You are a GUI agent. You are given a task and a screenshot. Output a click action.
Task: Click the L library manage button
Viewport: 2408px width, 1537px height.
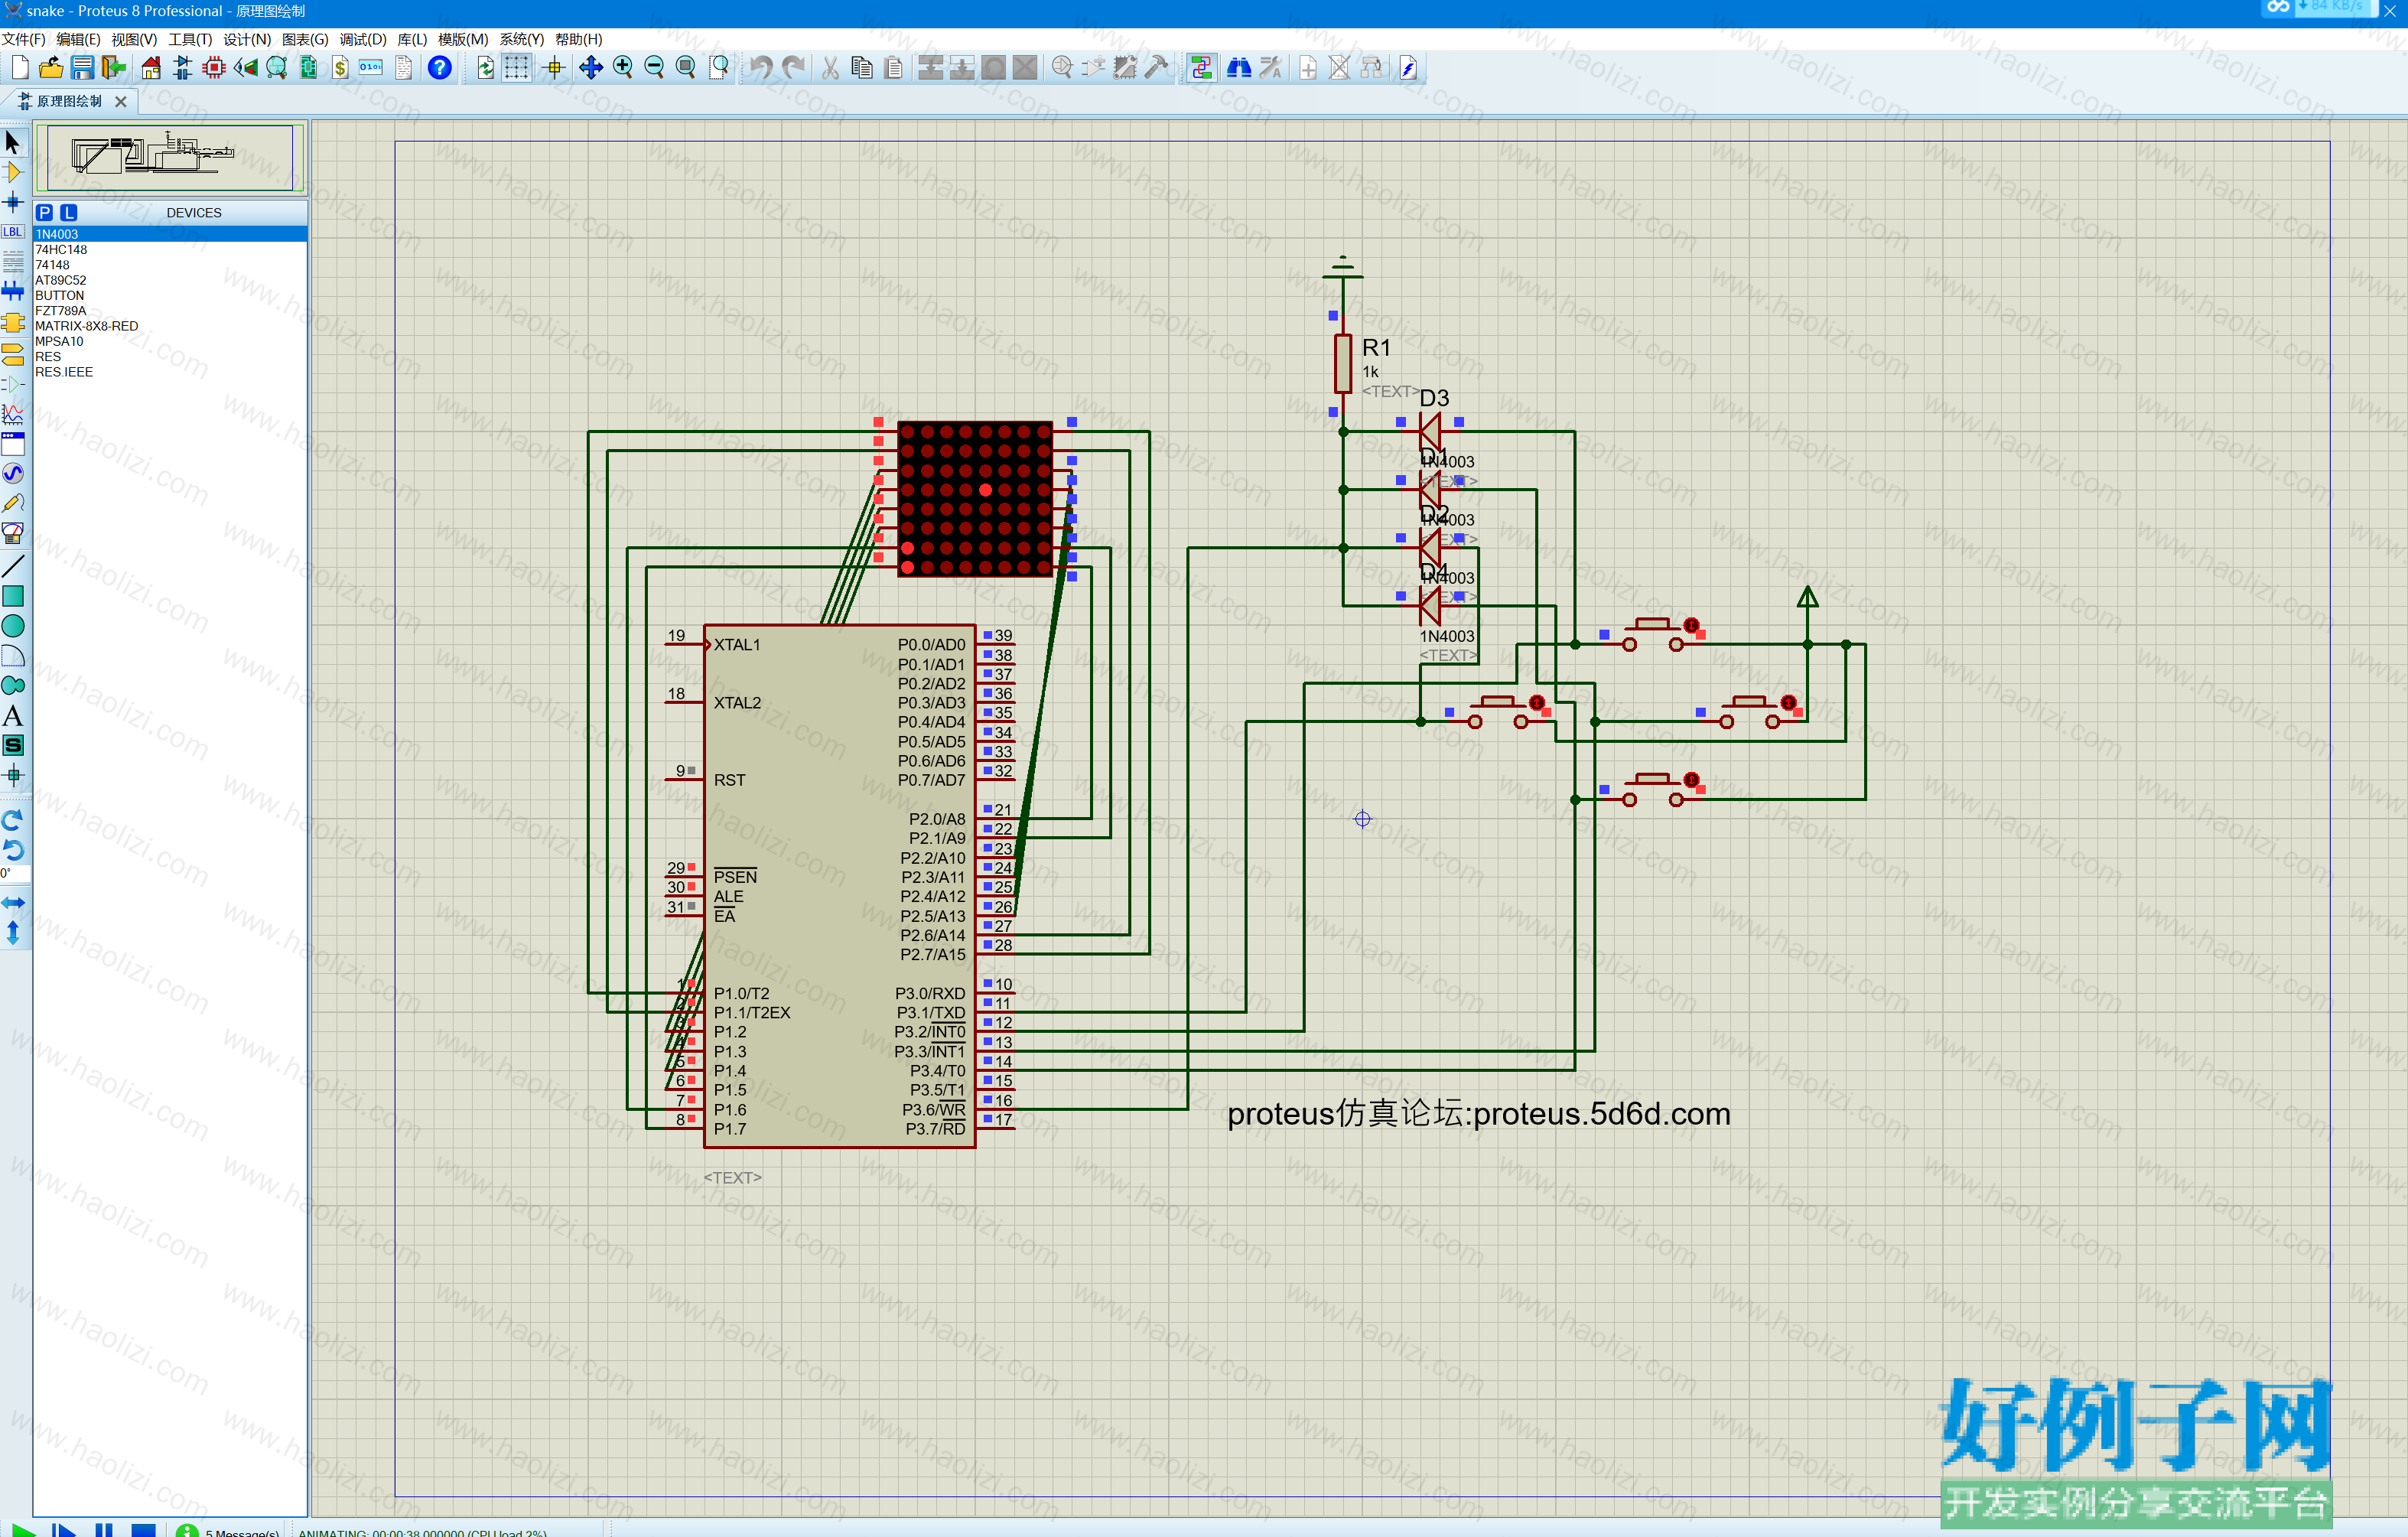[68, 212]
